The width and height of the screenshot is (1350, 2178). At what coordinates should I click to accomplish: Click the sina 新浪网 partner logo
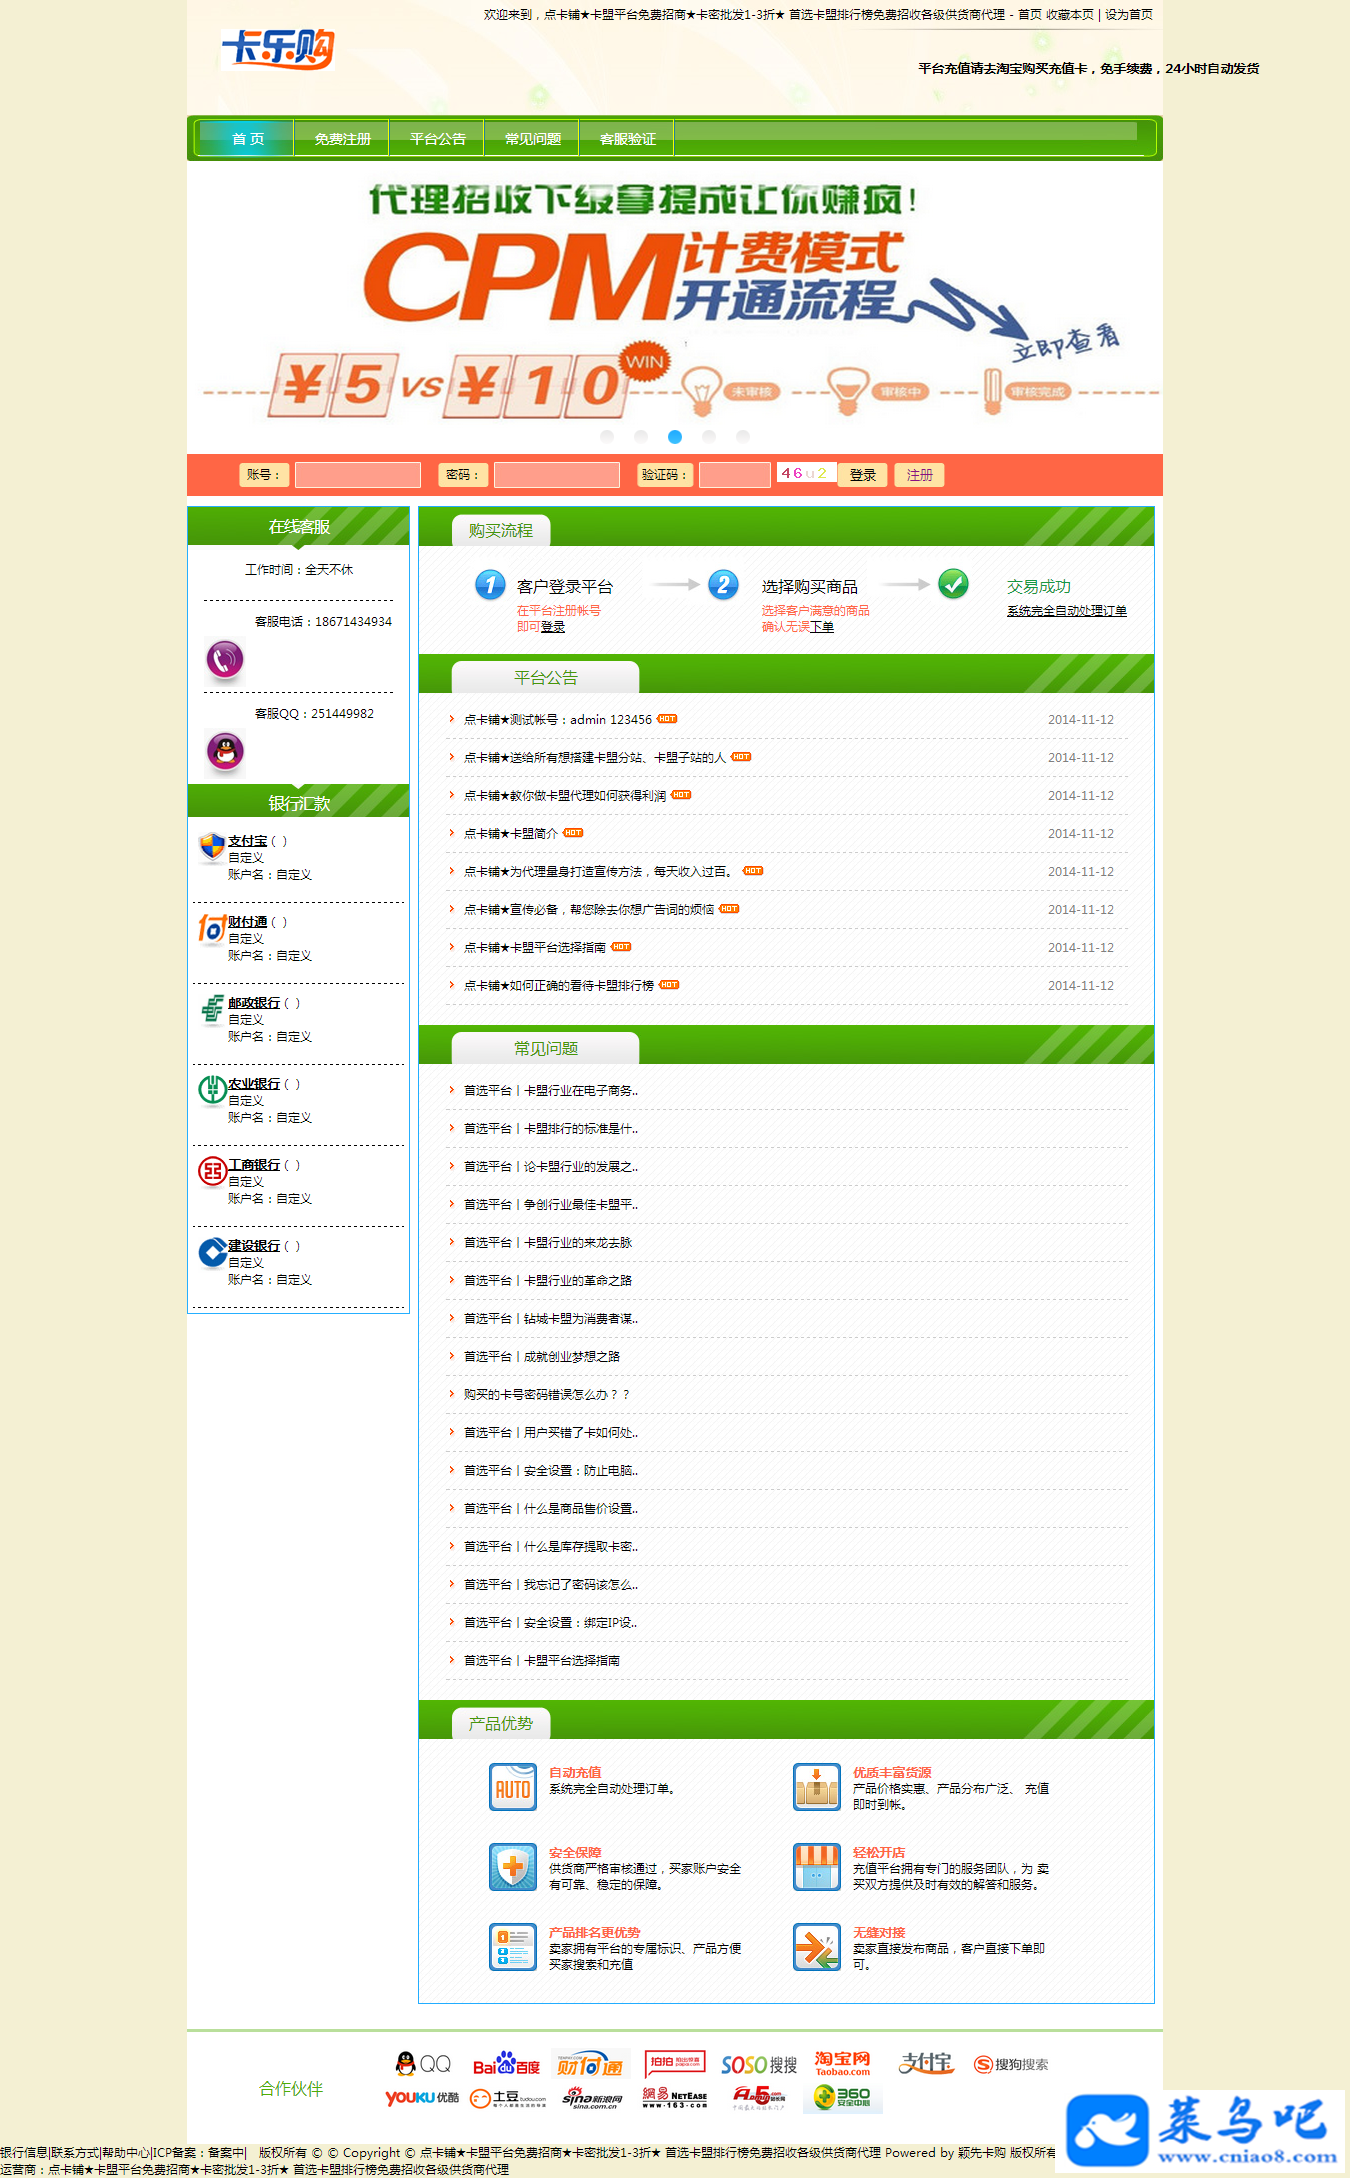coord(592,2098)
